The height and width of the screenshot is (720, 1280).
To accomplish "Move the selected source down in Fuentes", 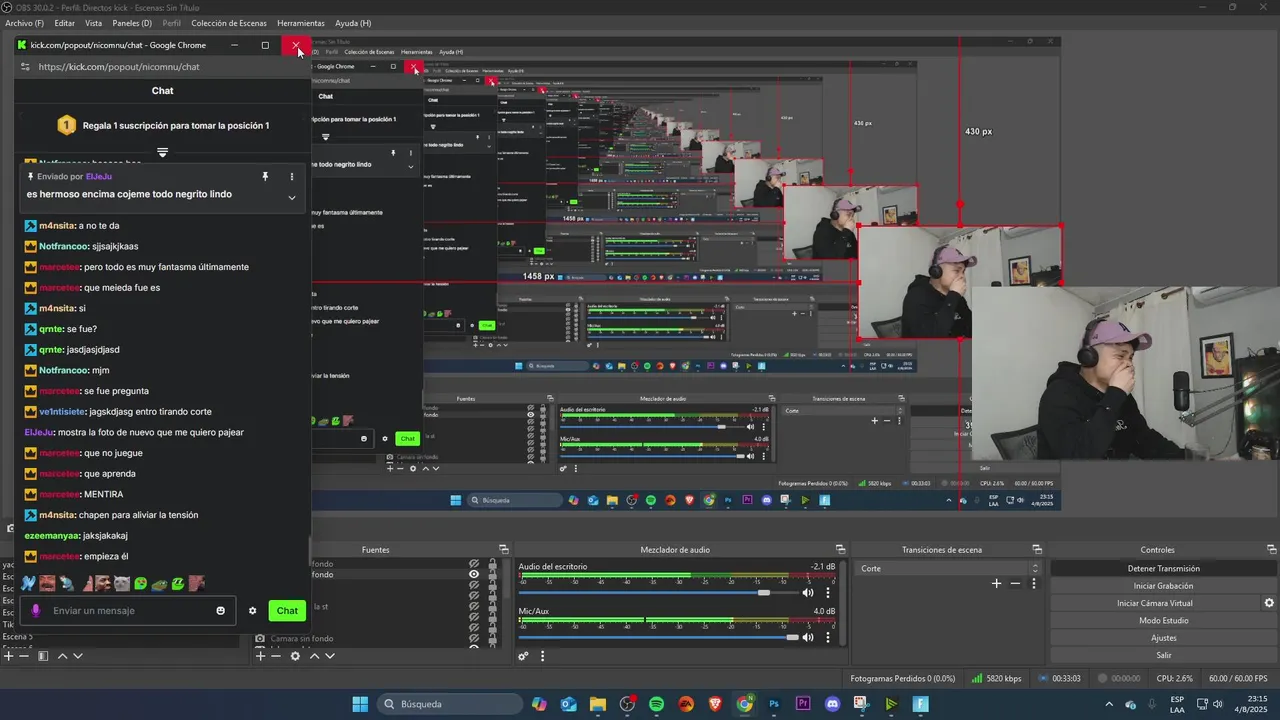I will [330, 656].
